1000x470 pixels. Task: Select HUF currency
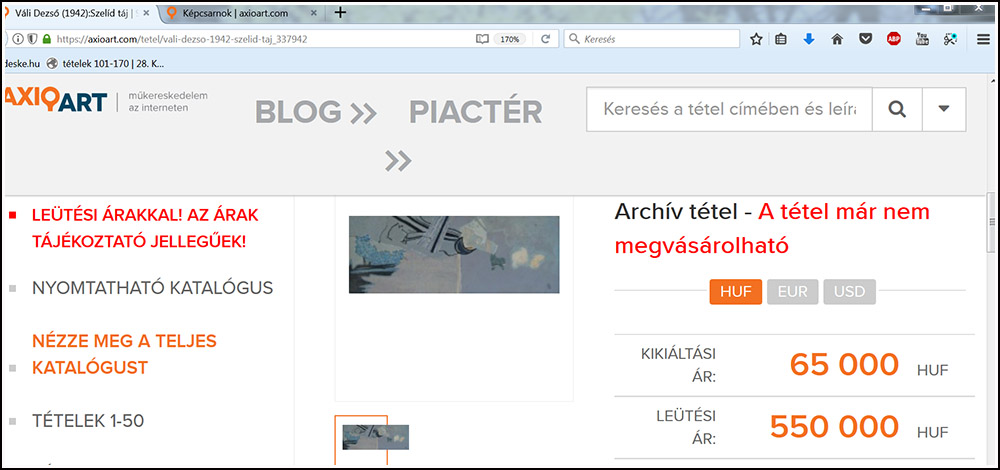[x=735, y=292]
